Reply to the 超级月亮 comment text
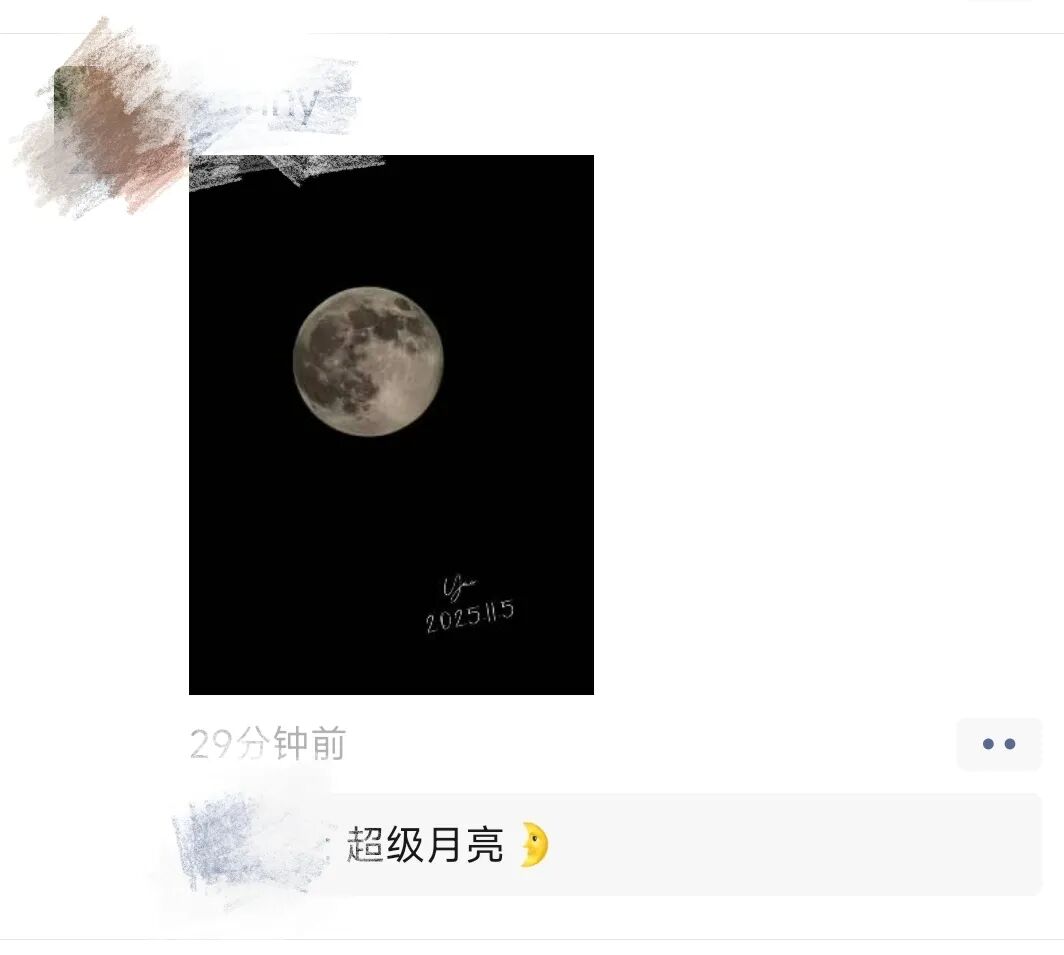1064x955 pixels. click(425, 845)
